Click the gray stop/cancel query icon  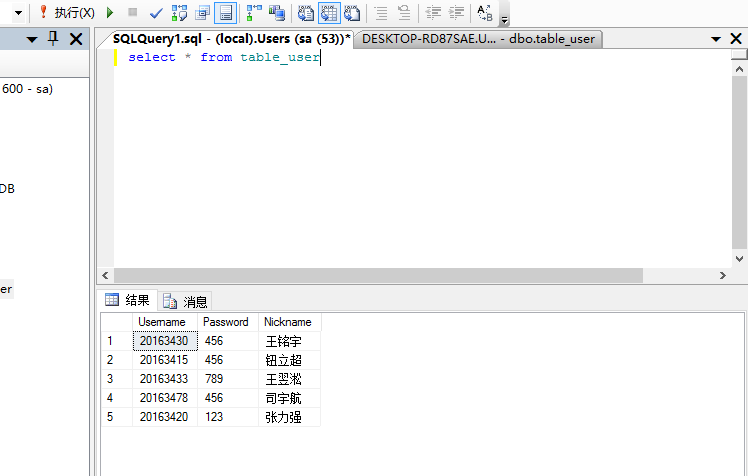133,13
